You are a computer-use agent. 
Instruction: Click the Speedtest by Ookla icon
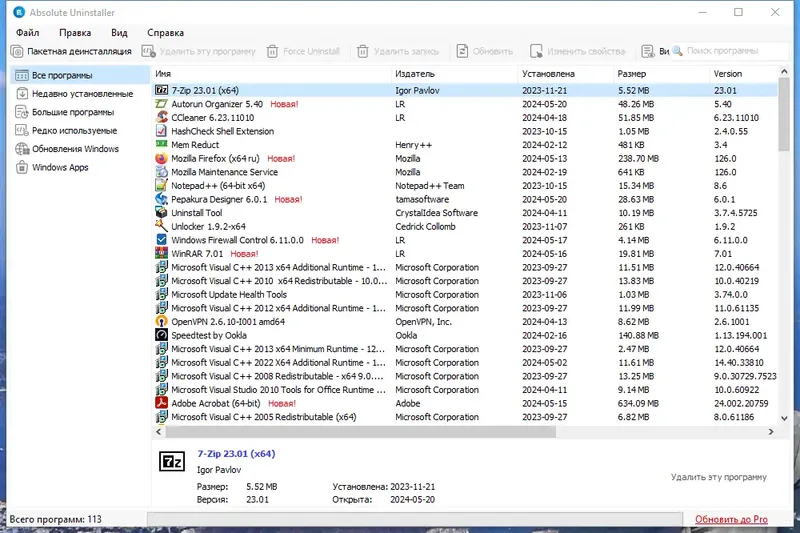(161, 335)
